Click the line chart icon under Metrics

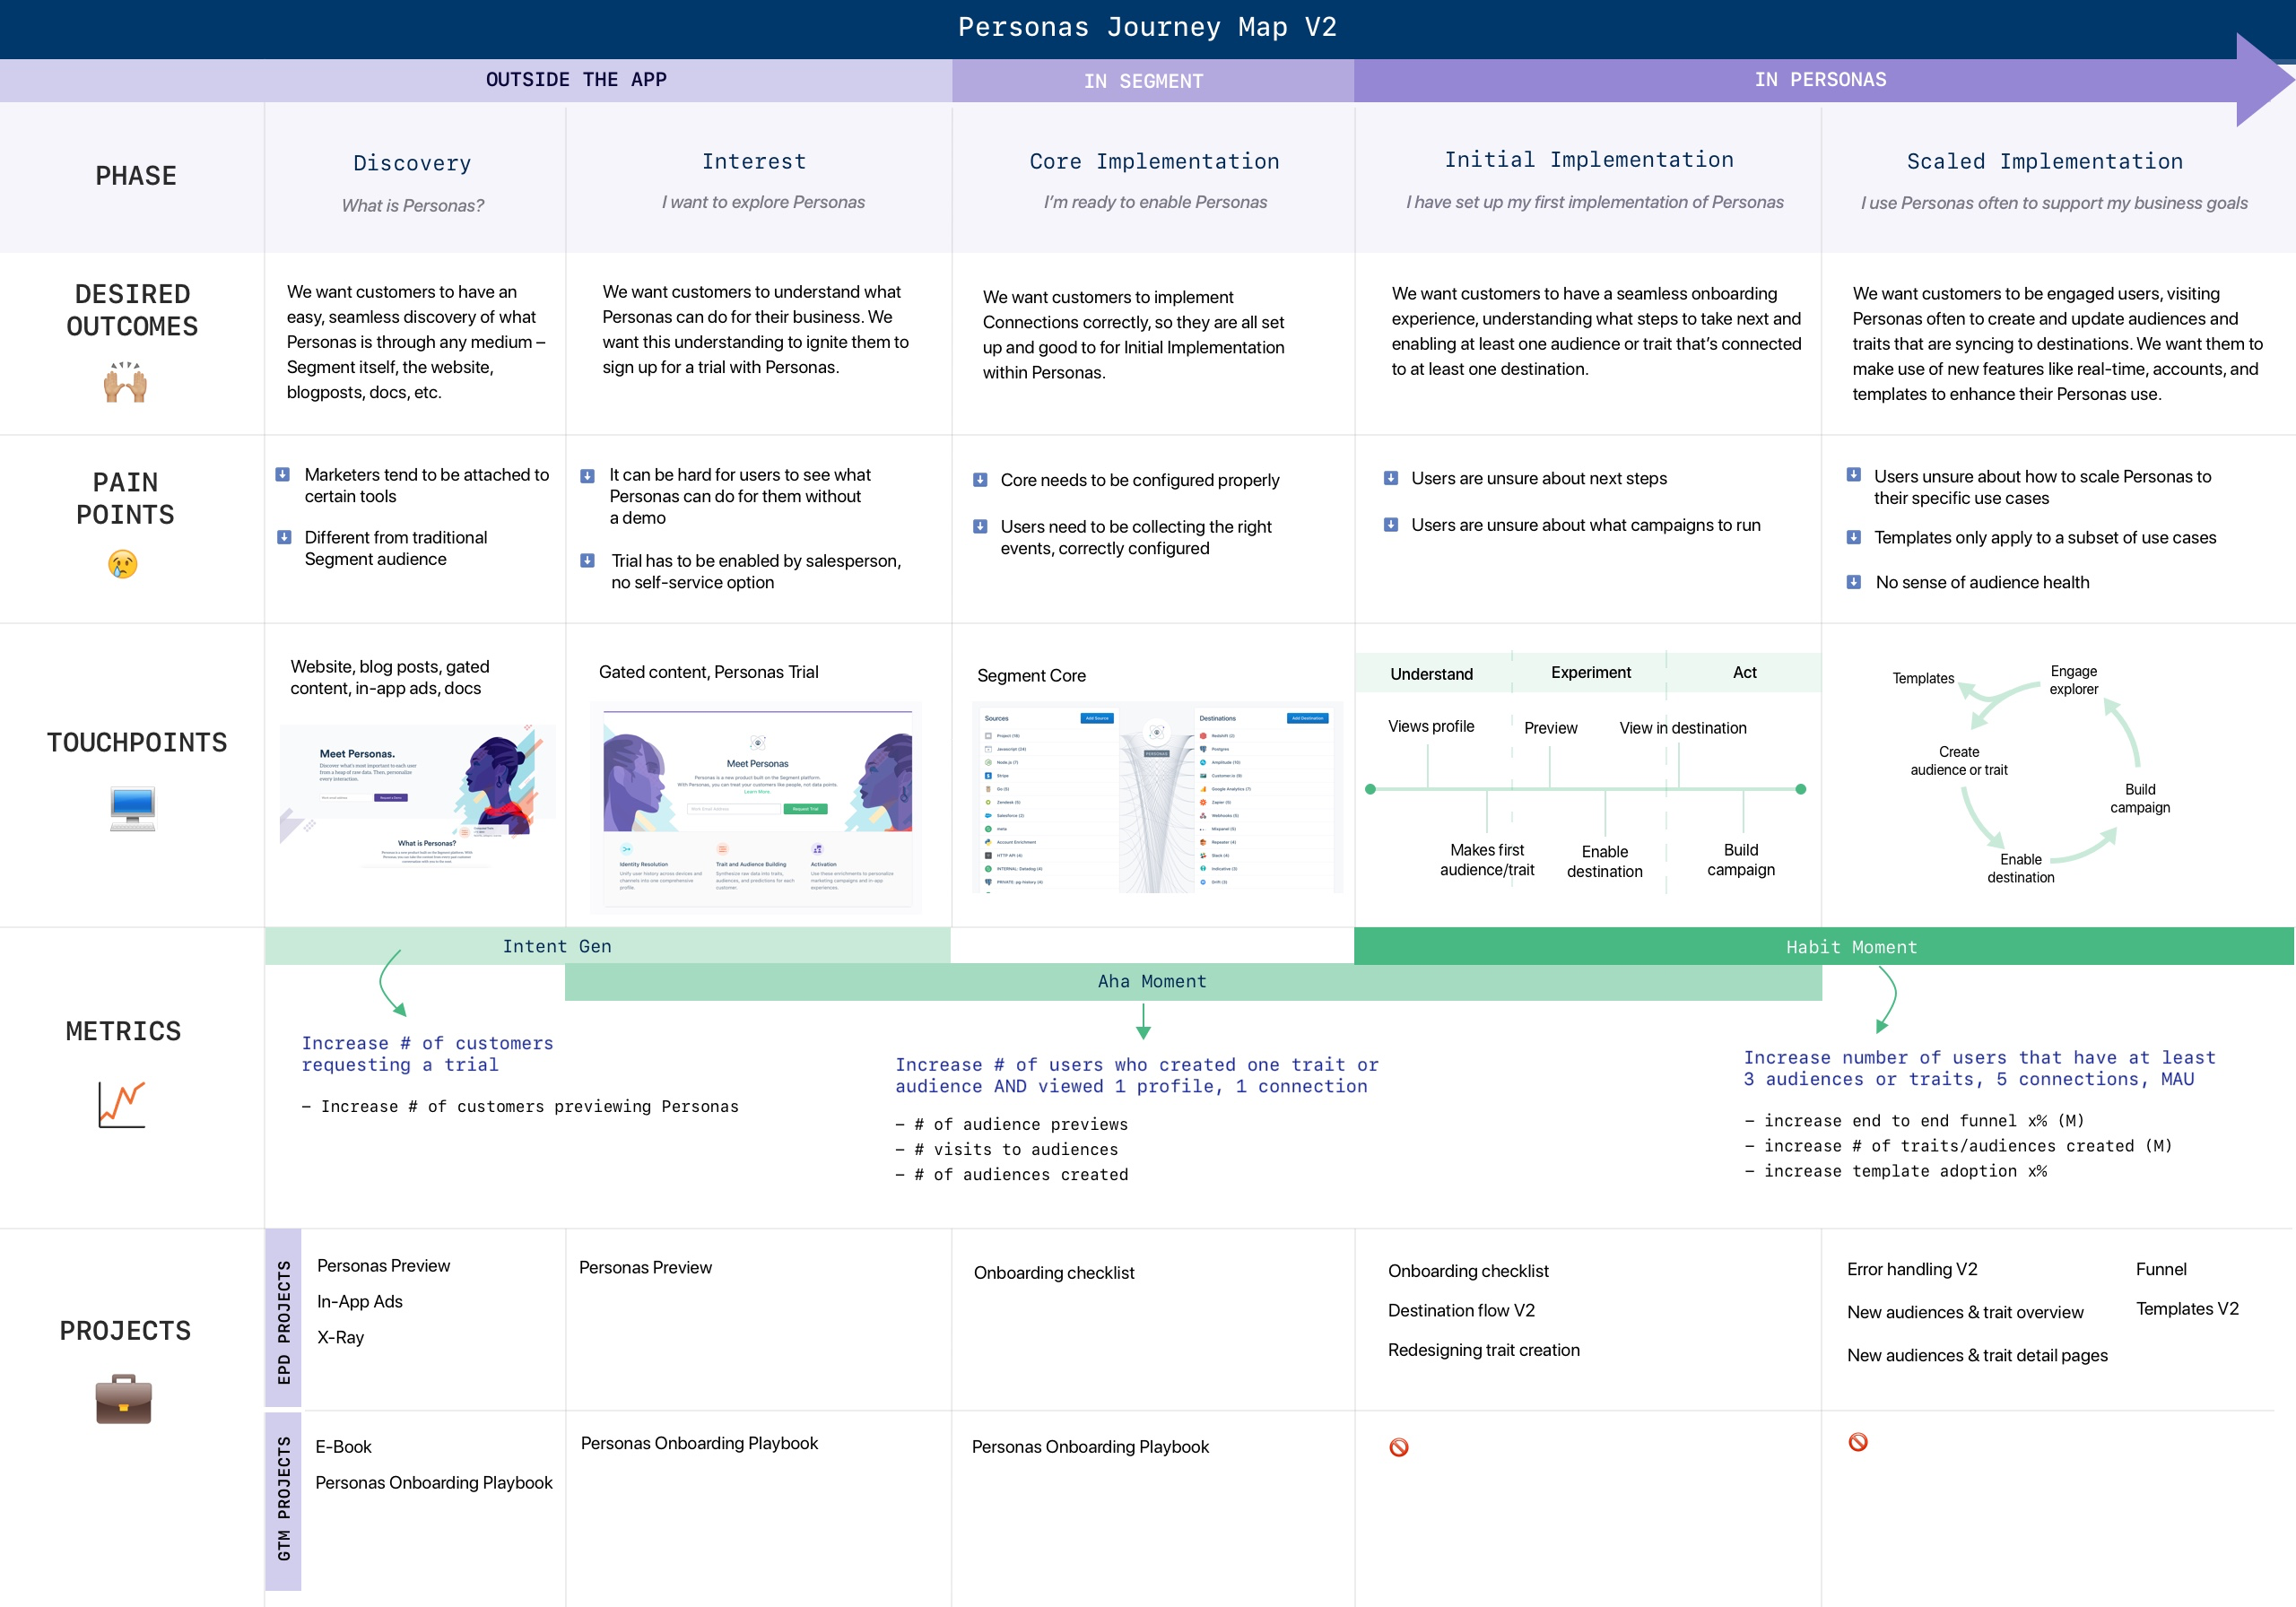pos(122,1105)
